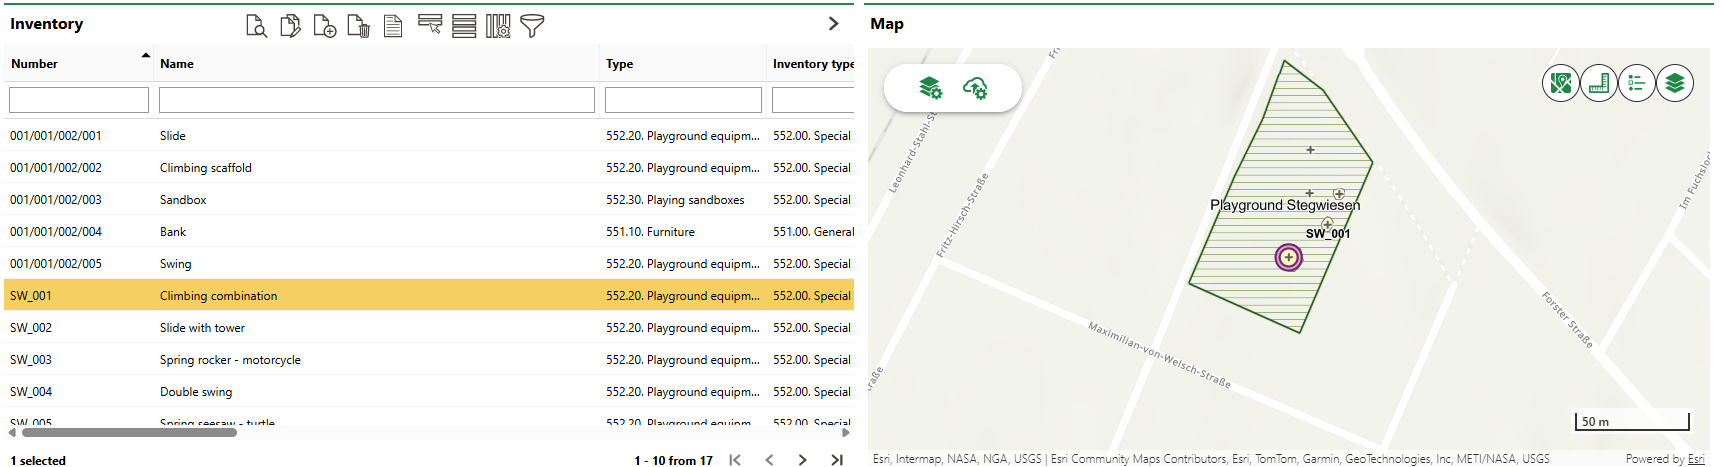The height and width of the screenshot is (467, 1721).
Task: Open the map measurement ruler tool
Action: 1598,83
